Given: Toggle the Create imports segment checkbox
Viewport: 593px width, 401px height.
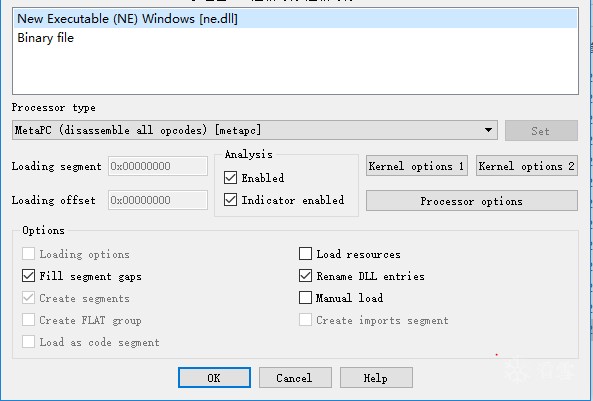Looking at the screenshot, I should coord(305,320).
